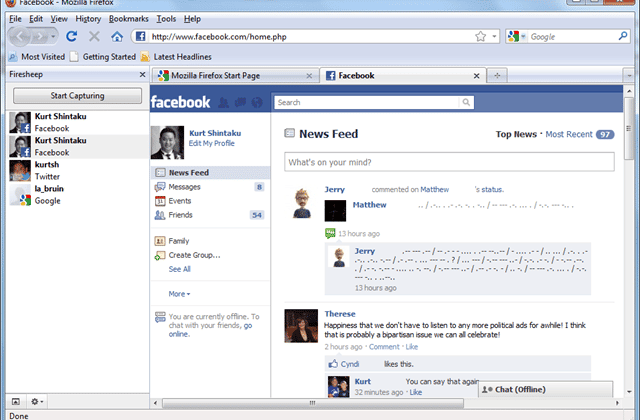640x420 pixels.
Task: Click the horizontal scrollbar thumb
Action: (x=313, y=403)
